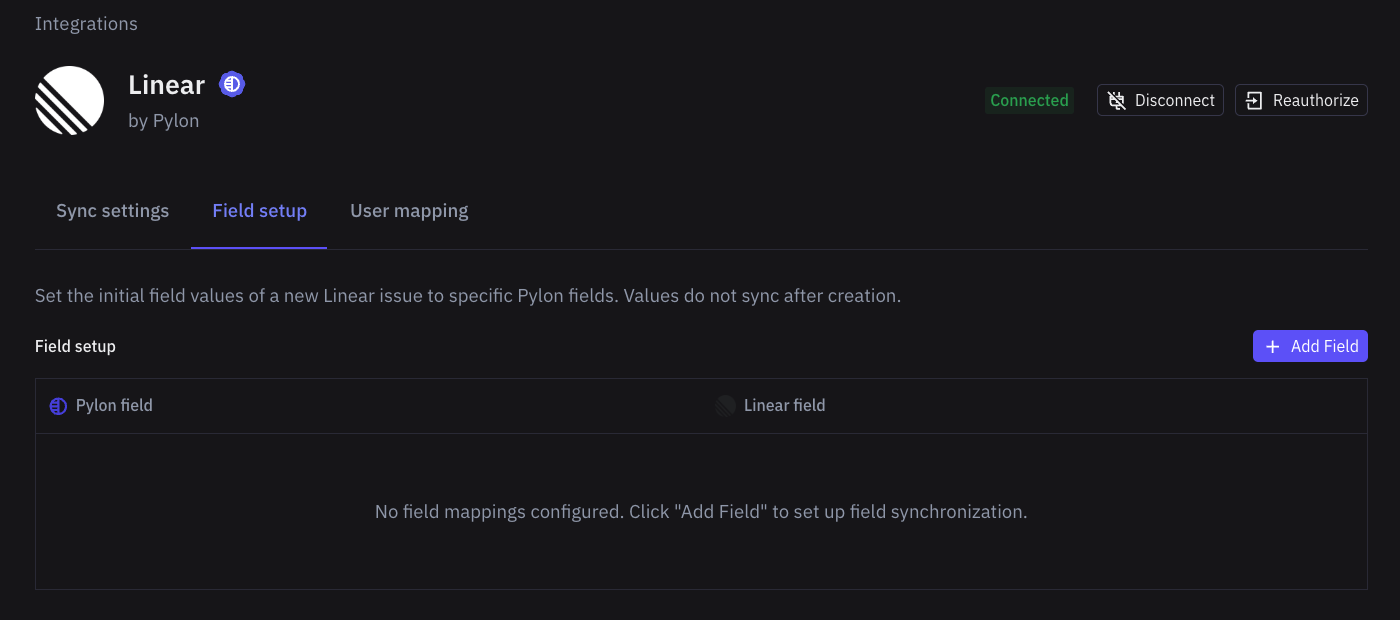Switch to the User mapping tab
The width and height of the screenshot is (1400, 620).
tap(409, 211)
